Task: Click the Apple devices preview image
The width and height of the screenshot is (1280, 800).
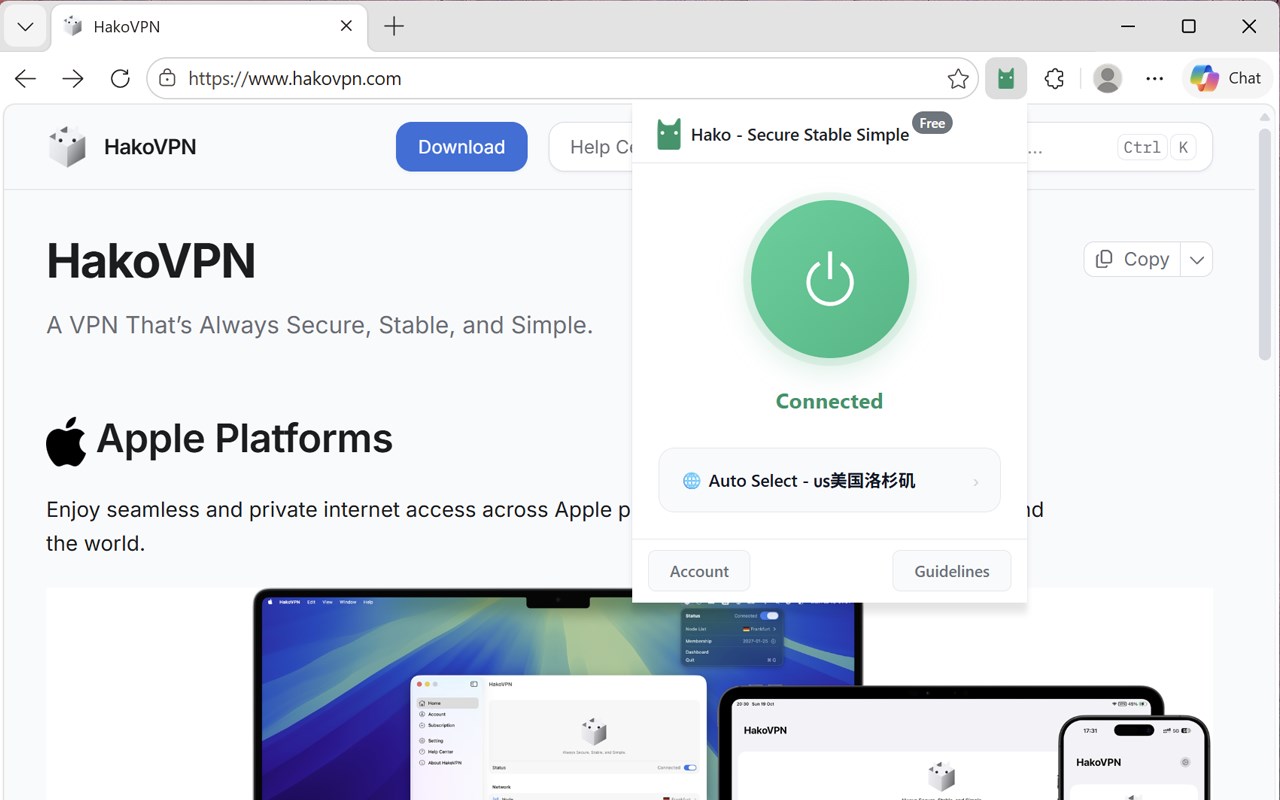Action: [x=629, y=694]
